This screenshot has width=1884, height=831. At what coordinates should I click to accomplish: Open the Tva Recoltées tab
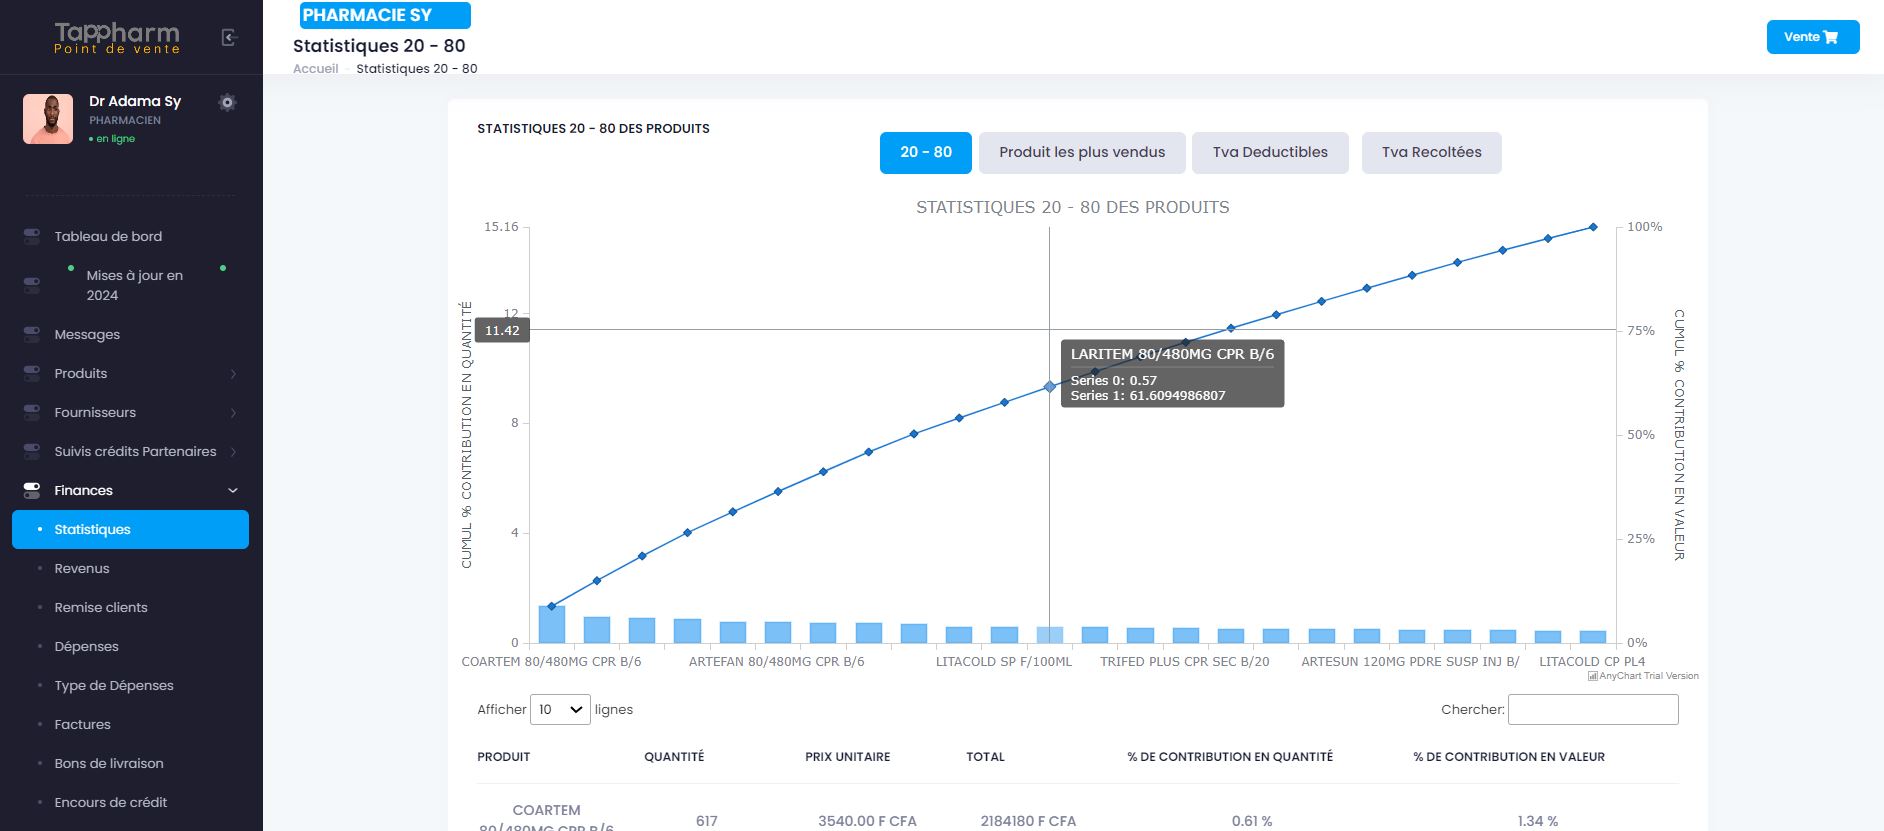(1431, 153)
